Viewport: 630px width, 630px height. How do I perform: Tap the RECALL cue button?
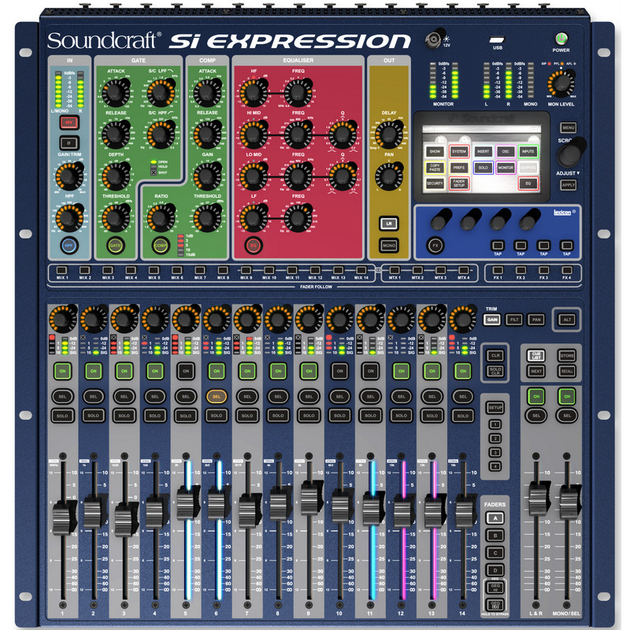click(x=567, y=371)
